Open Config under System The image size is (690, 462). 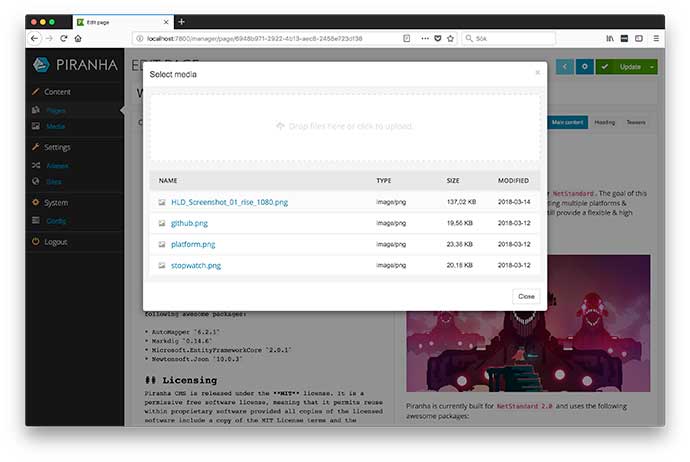point(57,220)
